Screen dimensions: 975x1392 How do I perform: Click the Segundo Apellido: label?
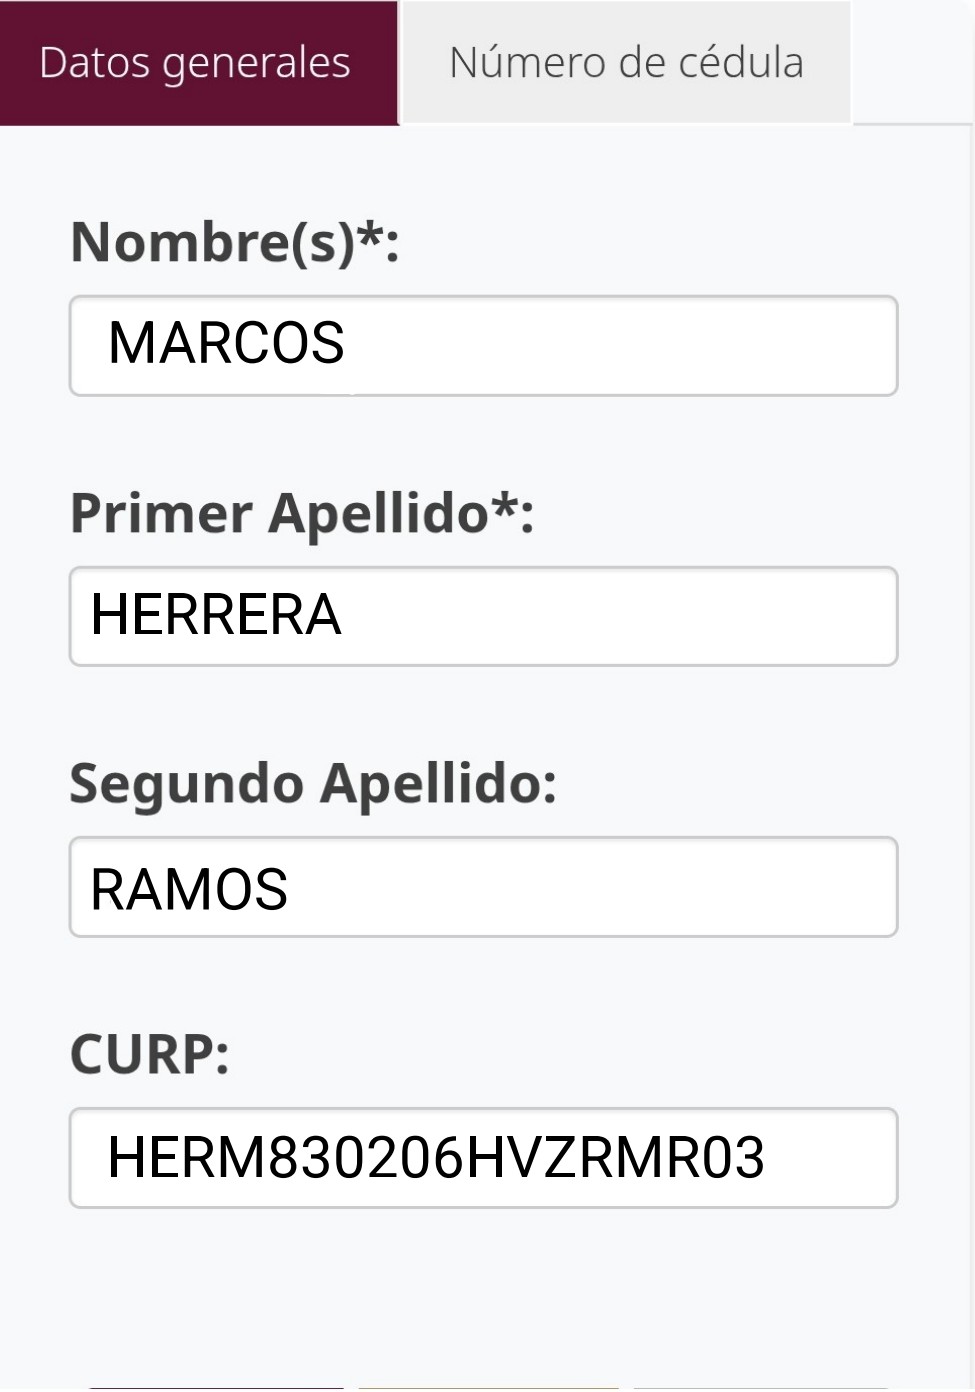312,783
